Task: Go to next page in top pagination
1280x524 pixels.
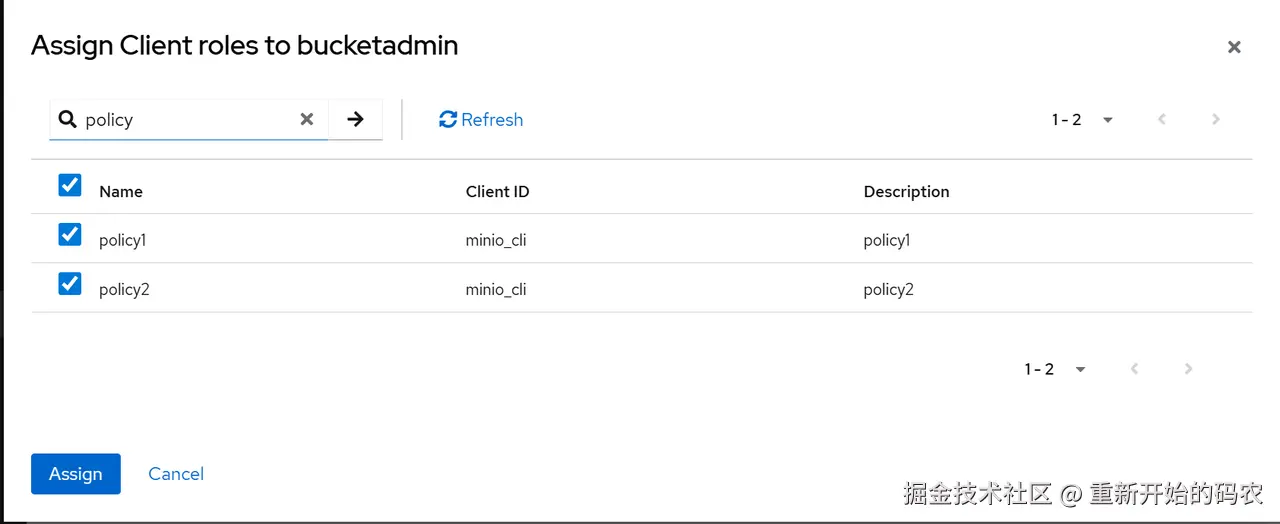Action: tap(1216, 120)
